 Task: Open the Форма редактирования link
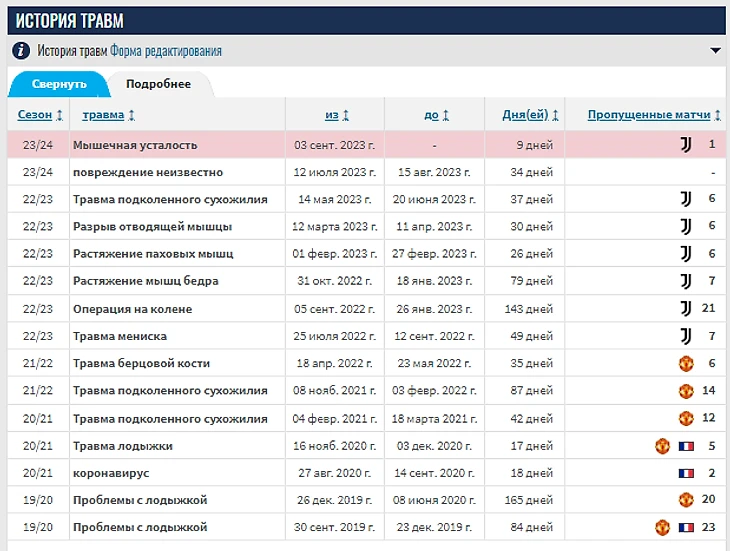(x=166, y=51)
